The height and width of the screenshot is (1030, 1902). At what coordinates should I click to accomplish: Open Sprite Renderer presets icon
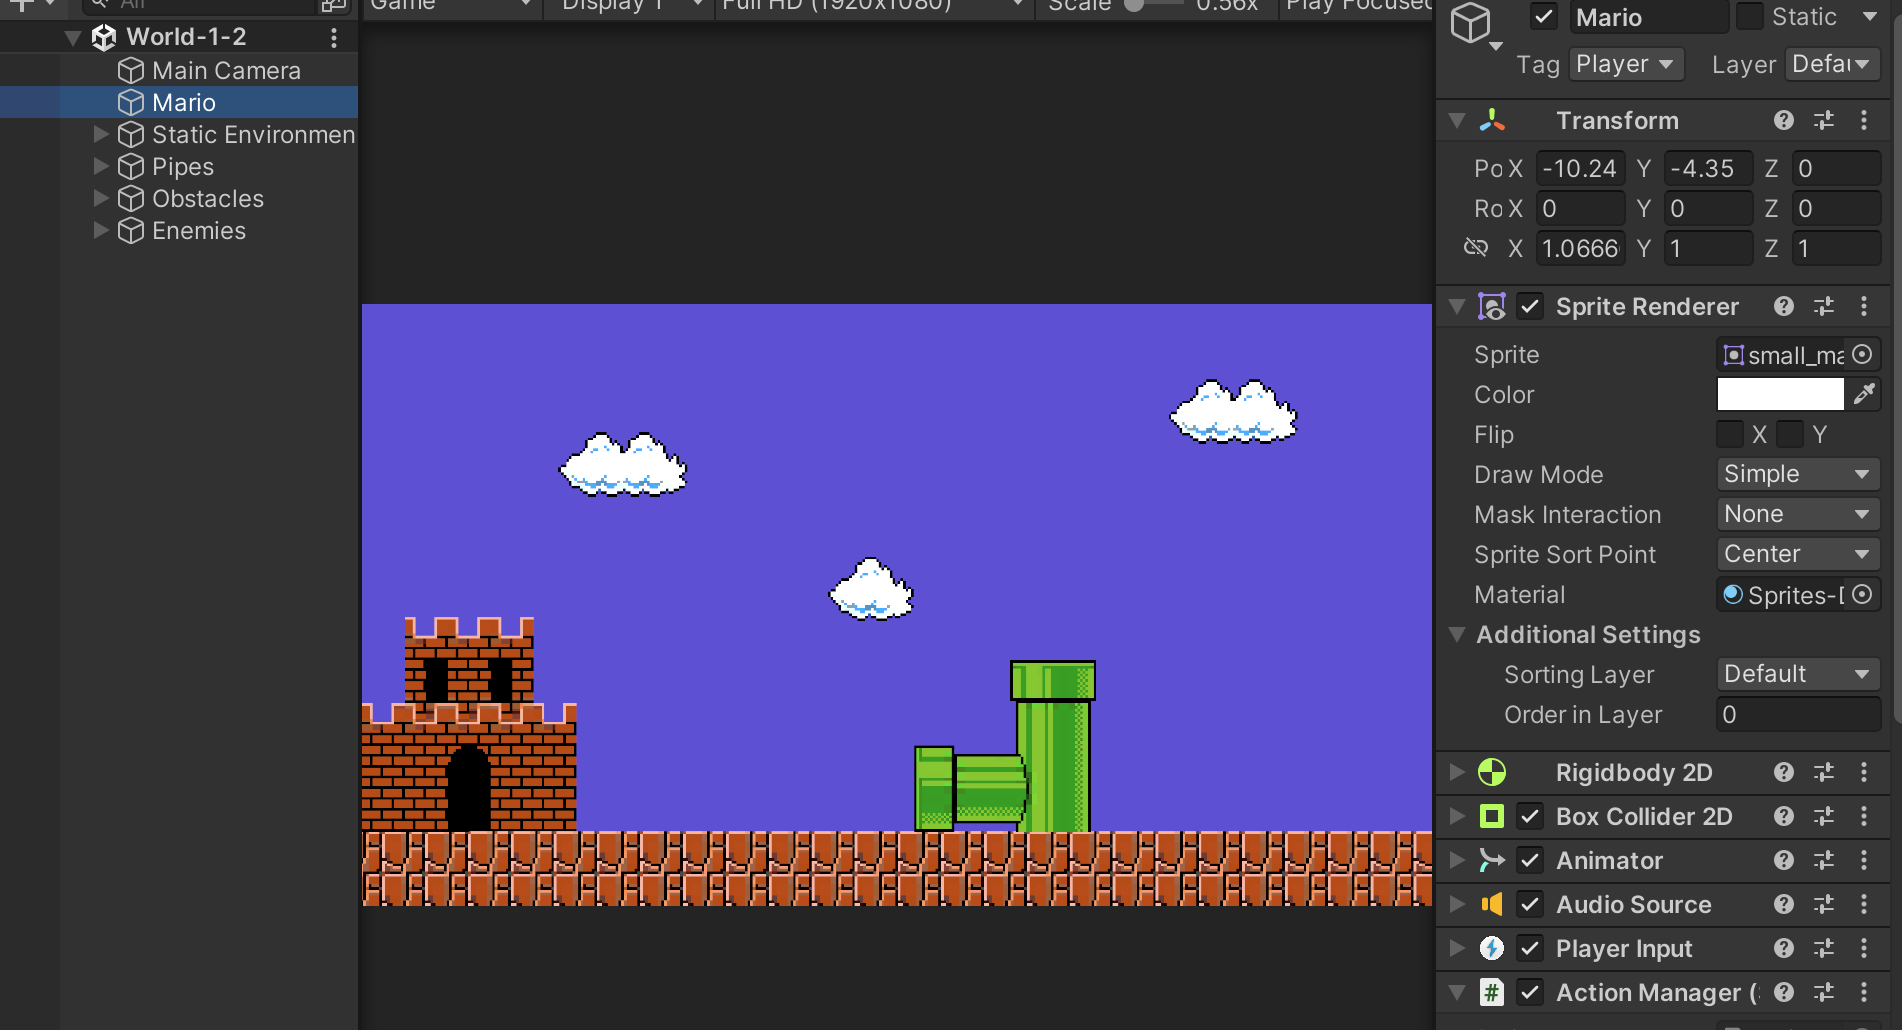[1824, 306]
